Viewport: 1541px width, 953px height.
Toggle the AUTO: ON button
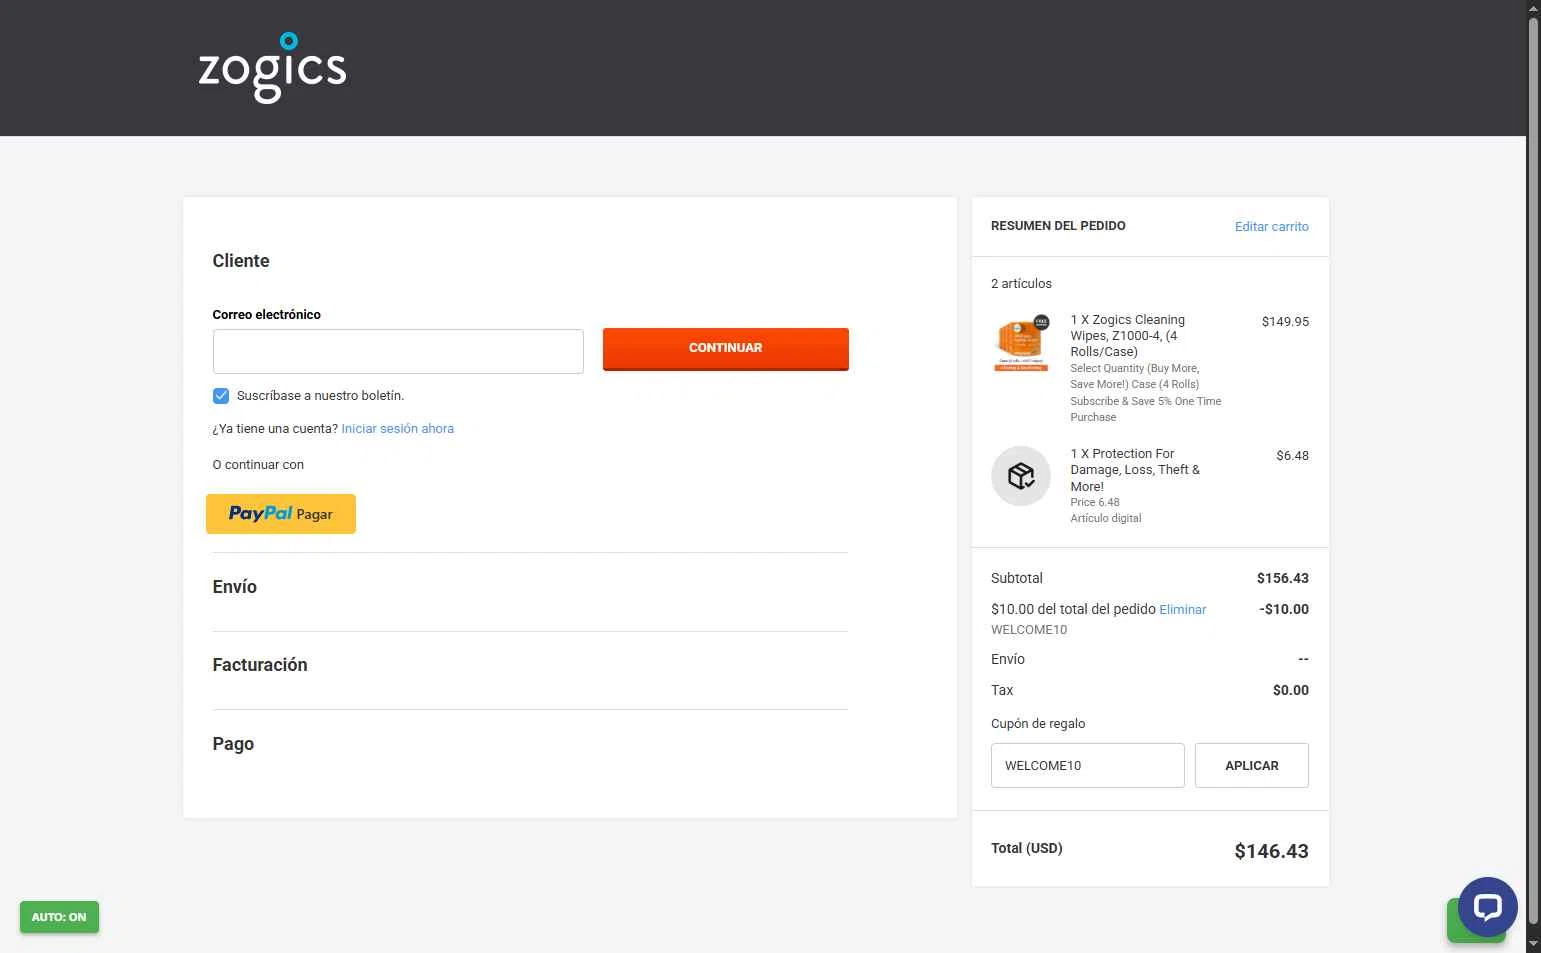click(x=59, y=917)
